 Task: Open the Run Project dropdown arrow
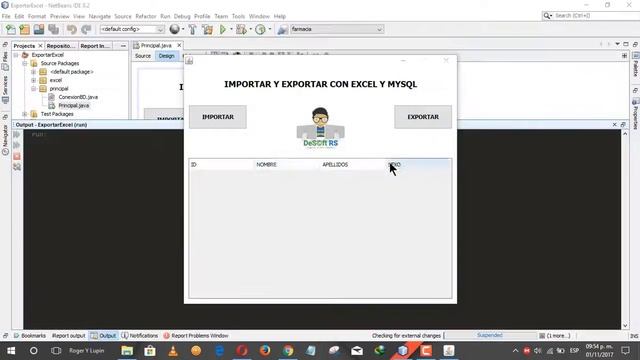(231, 29)
